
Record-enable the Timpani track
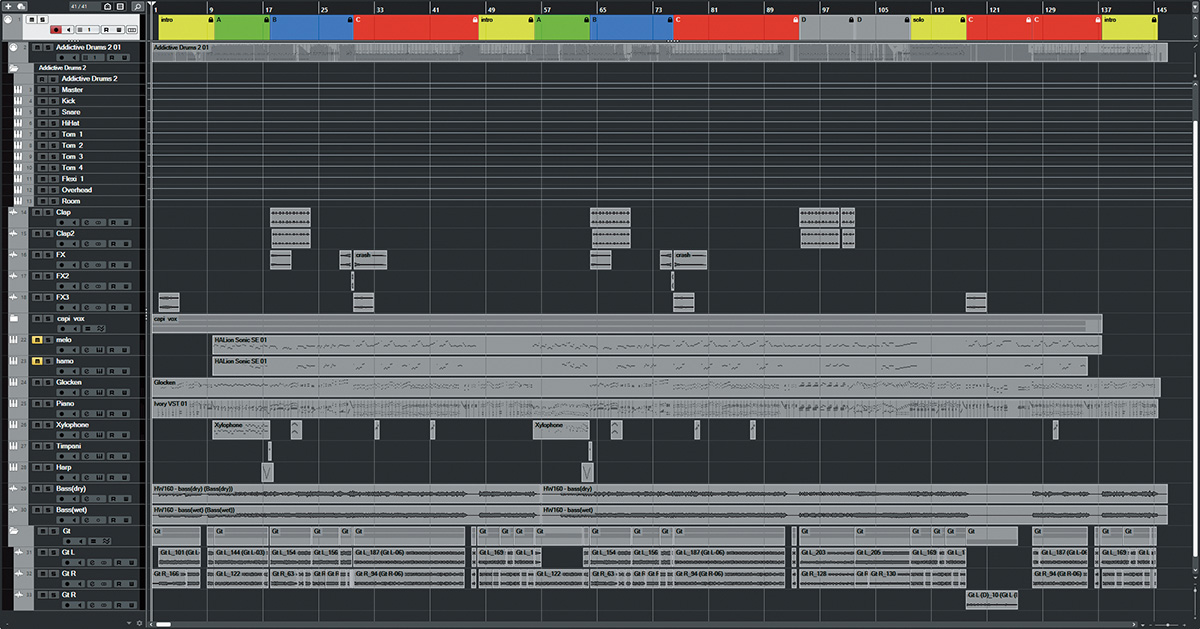tap(62, 456)
